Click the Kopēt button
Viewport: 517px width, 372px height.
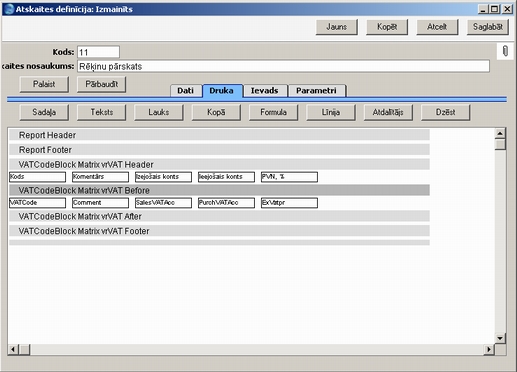pyautogui.click(x=387, y=27)
